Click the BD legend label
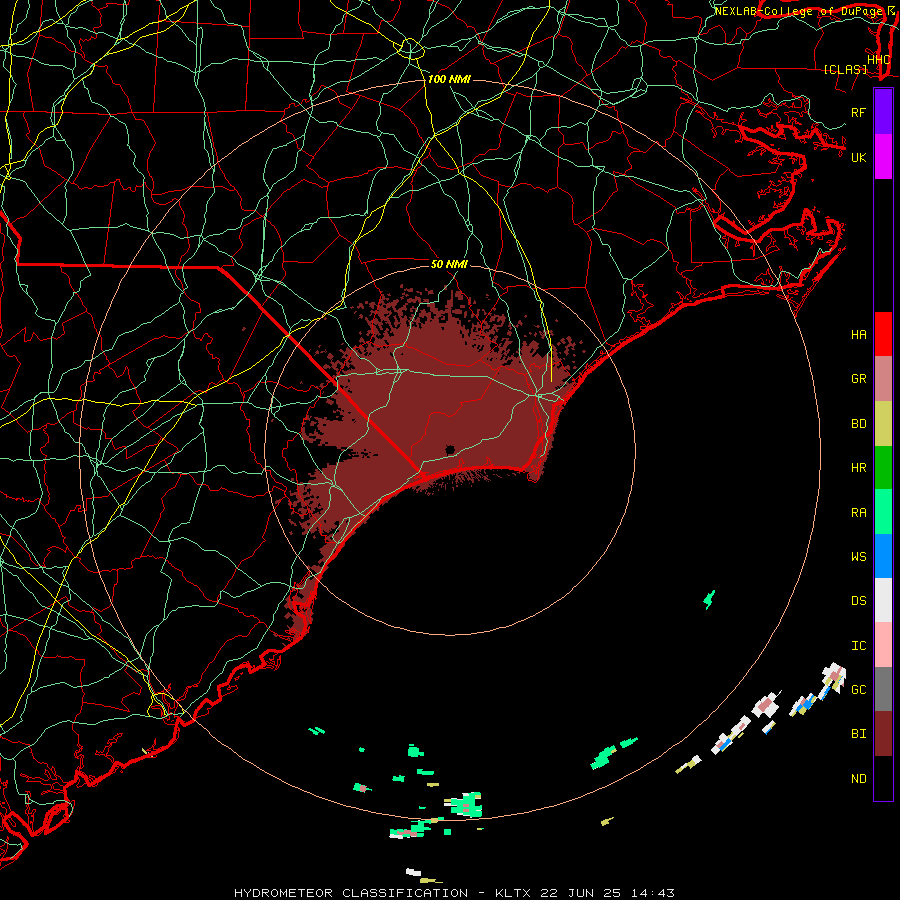Image resolution: width=900 pixels, height=900 pixels. (x=859, y=424)
